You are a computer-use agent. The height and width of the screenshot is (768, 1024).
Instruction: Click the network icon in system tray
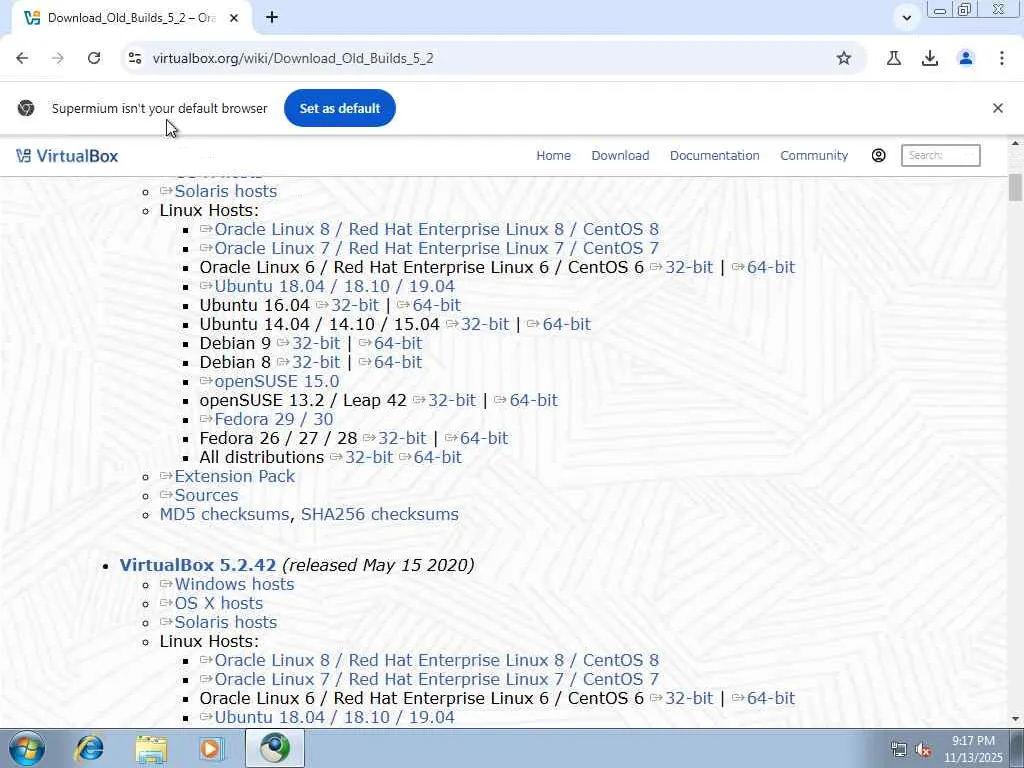pos(899,750)
